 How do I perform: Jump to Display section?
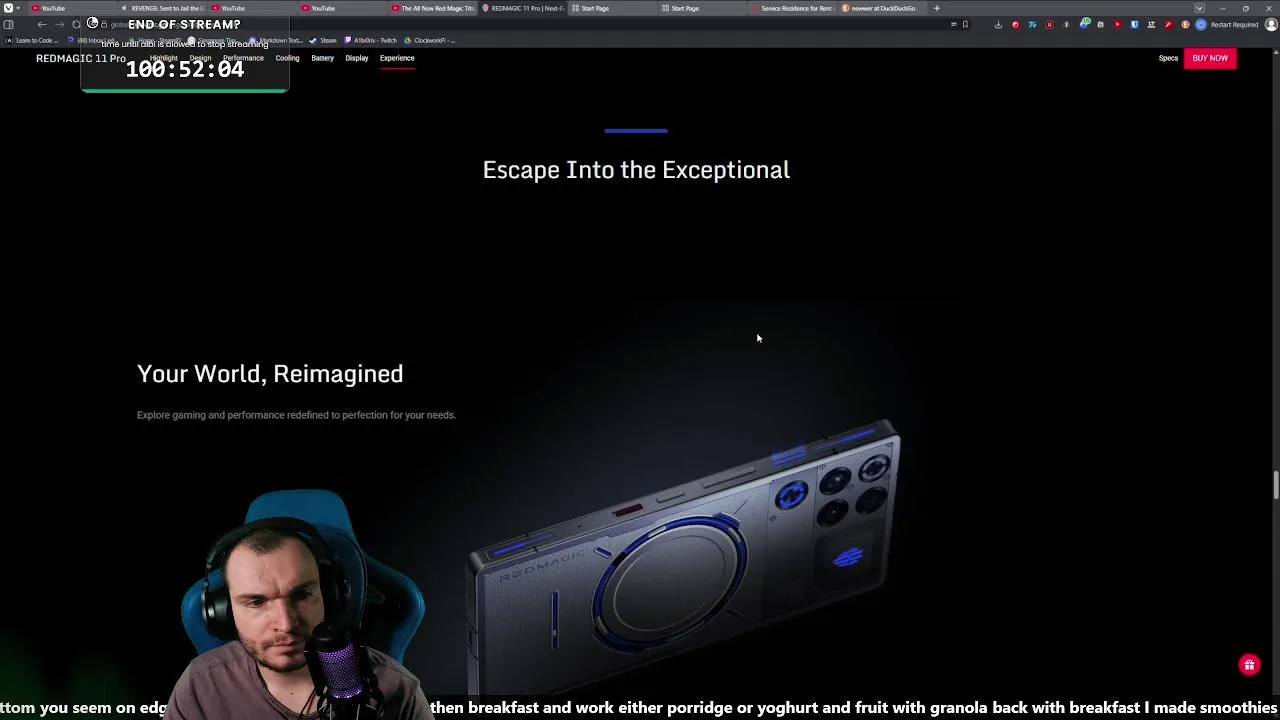pyautogui.click(x=357, y=58)
